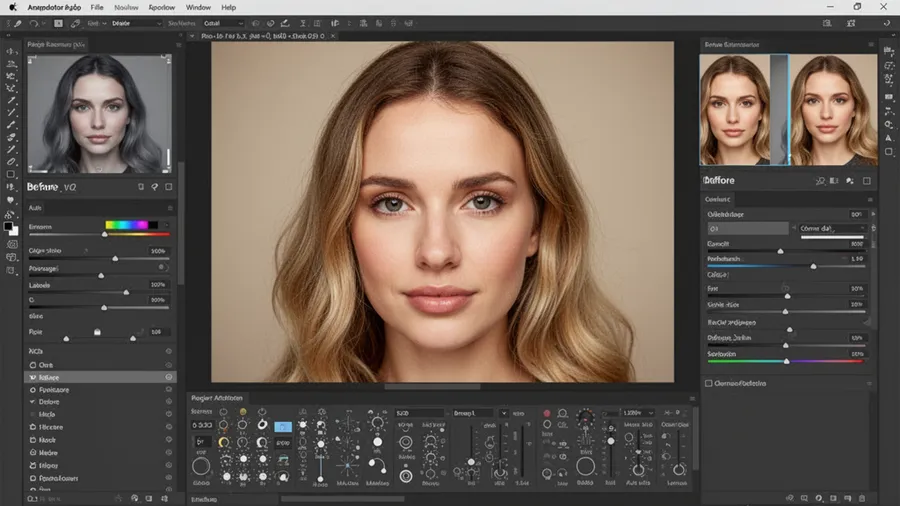Select the rectangle shape tool in left toolbar
900x506 pixels.
coord(10,174)
